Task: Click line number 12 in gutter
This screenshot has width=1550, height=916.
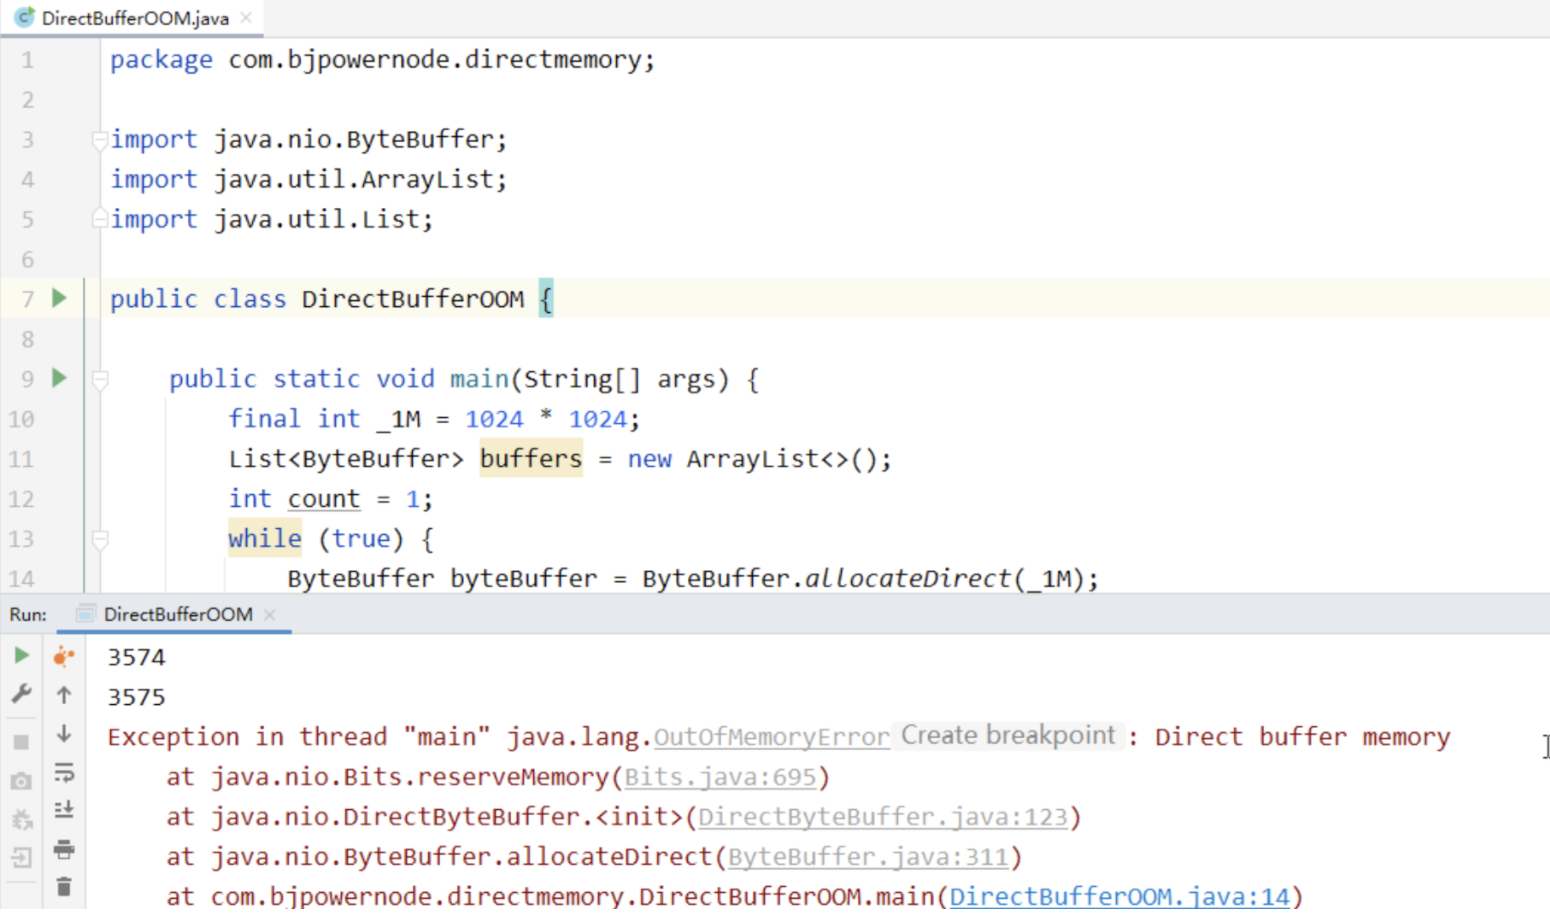Action: pyautogui.click(x=21, y=499)
